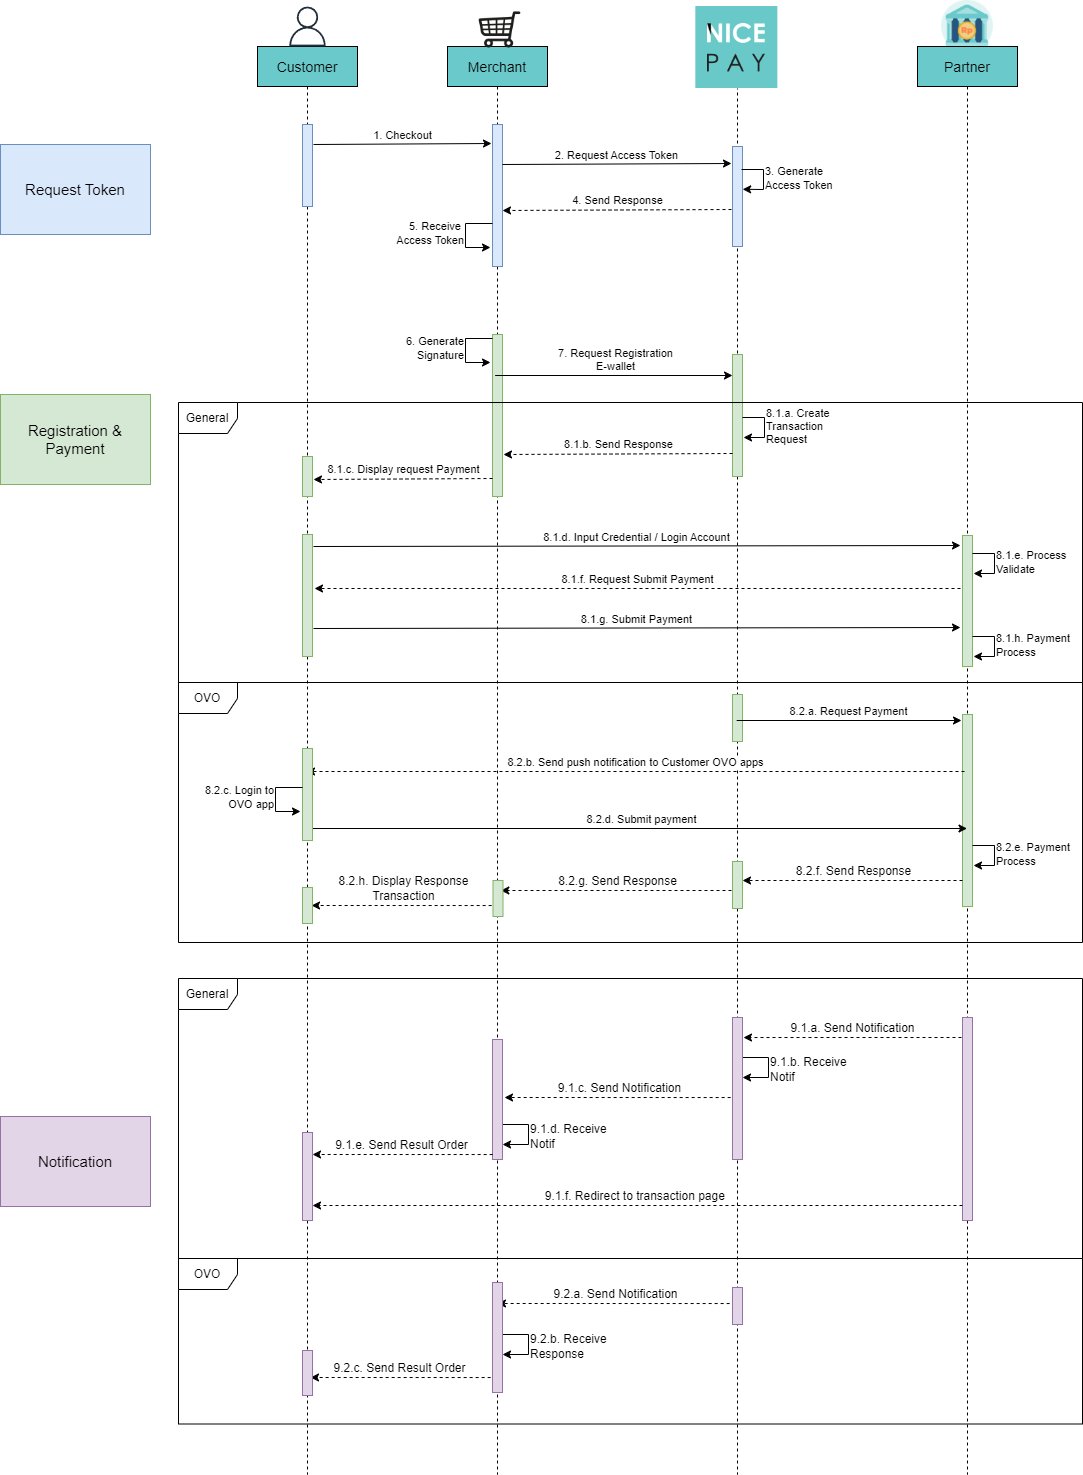Click the Partner bank building icon
The height and width of the screenshot is (1475, 1083).
[x=966, y=24]
